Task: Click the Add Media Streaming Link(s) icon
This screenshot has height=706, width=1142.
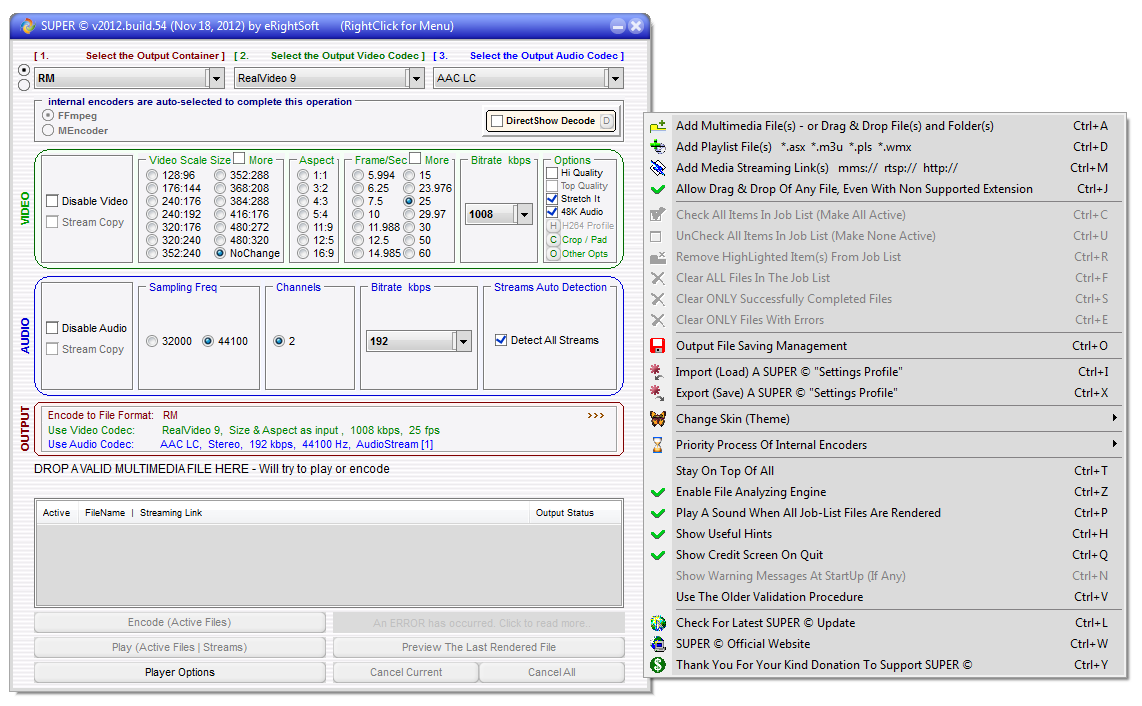Action: coord(658,168)
